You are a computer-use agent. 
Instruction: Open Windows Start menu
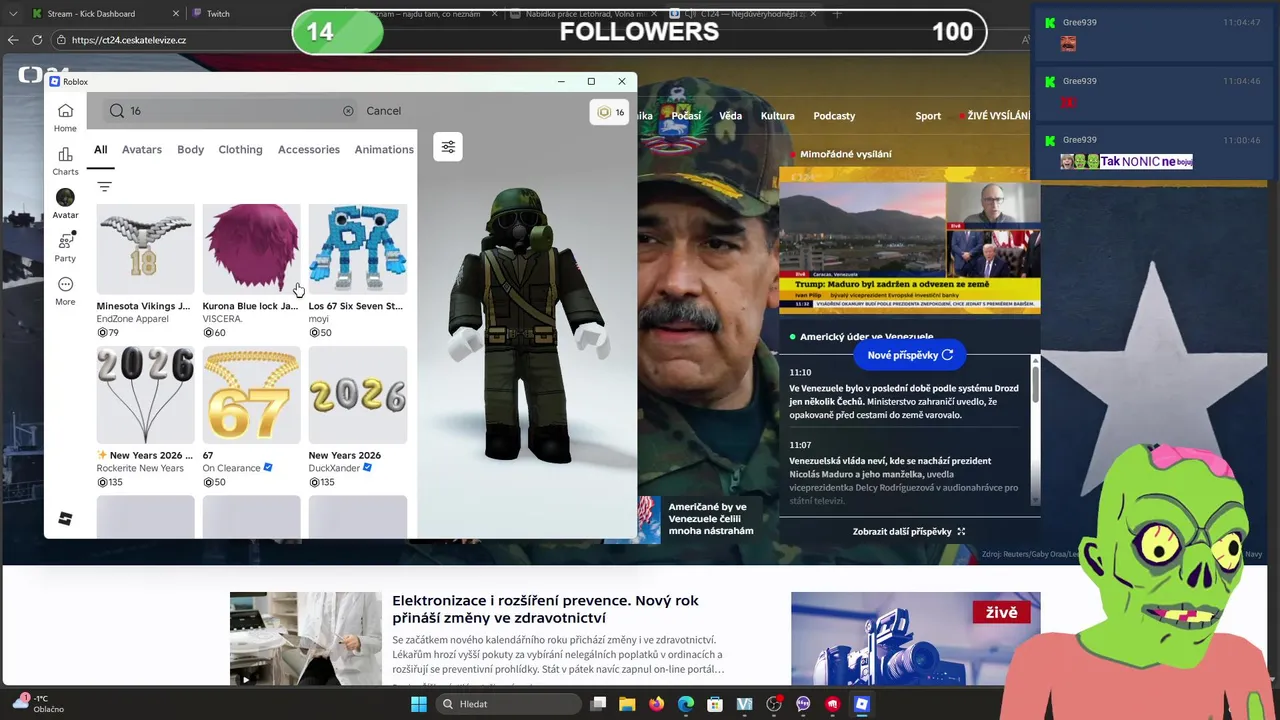(x=418, y=704)
